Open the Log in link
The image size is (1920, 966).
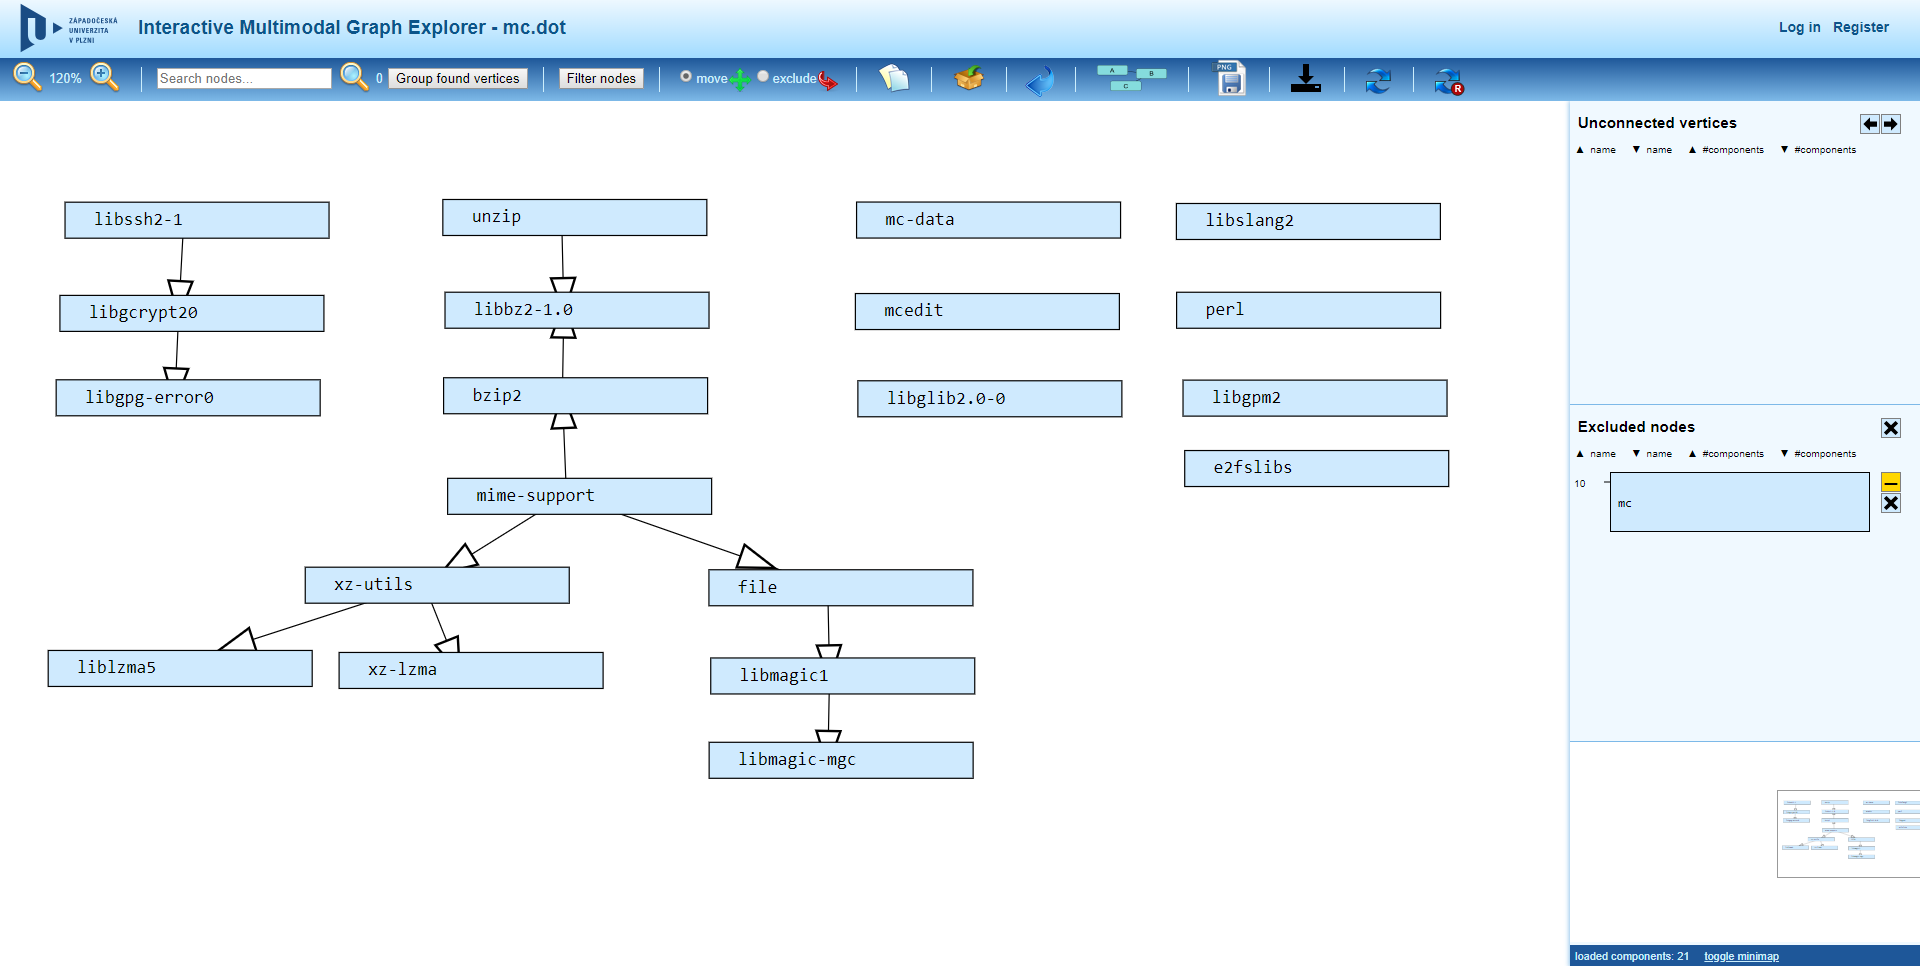click(x=1799, y=27)
